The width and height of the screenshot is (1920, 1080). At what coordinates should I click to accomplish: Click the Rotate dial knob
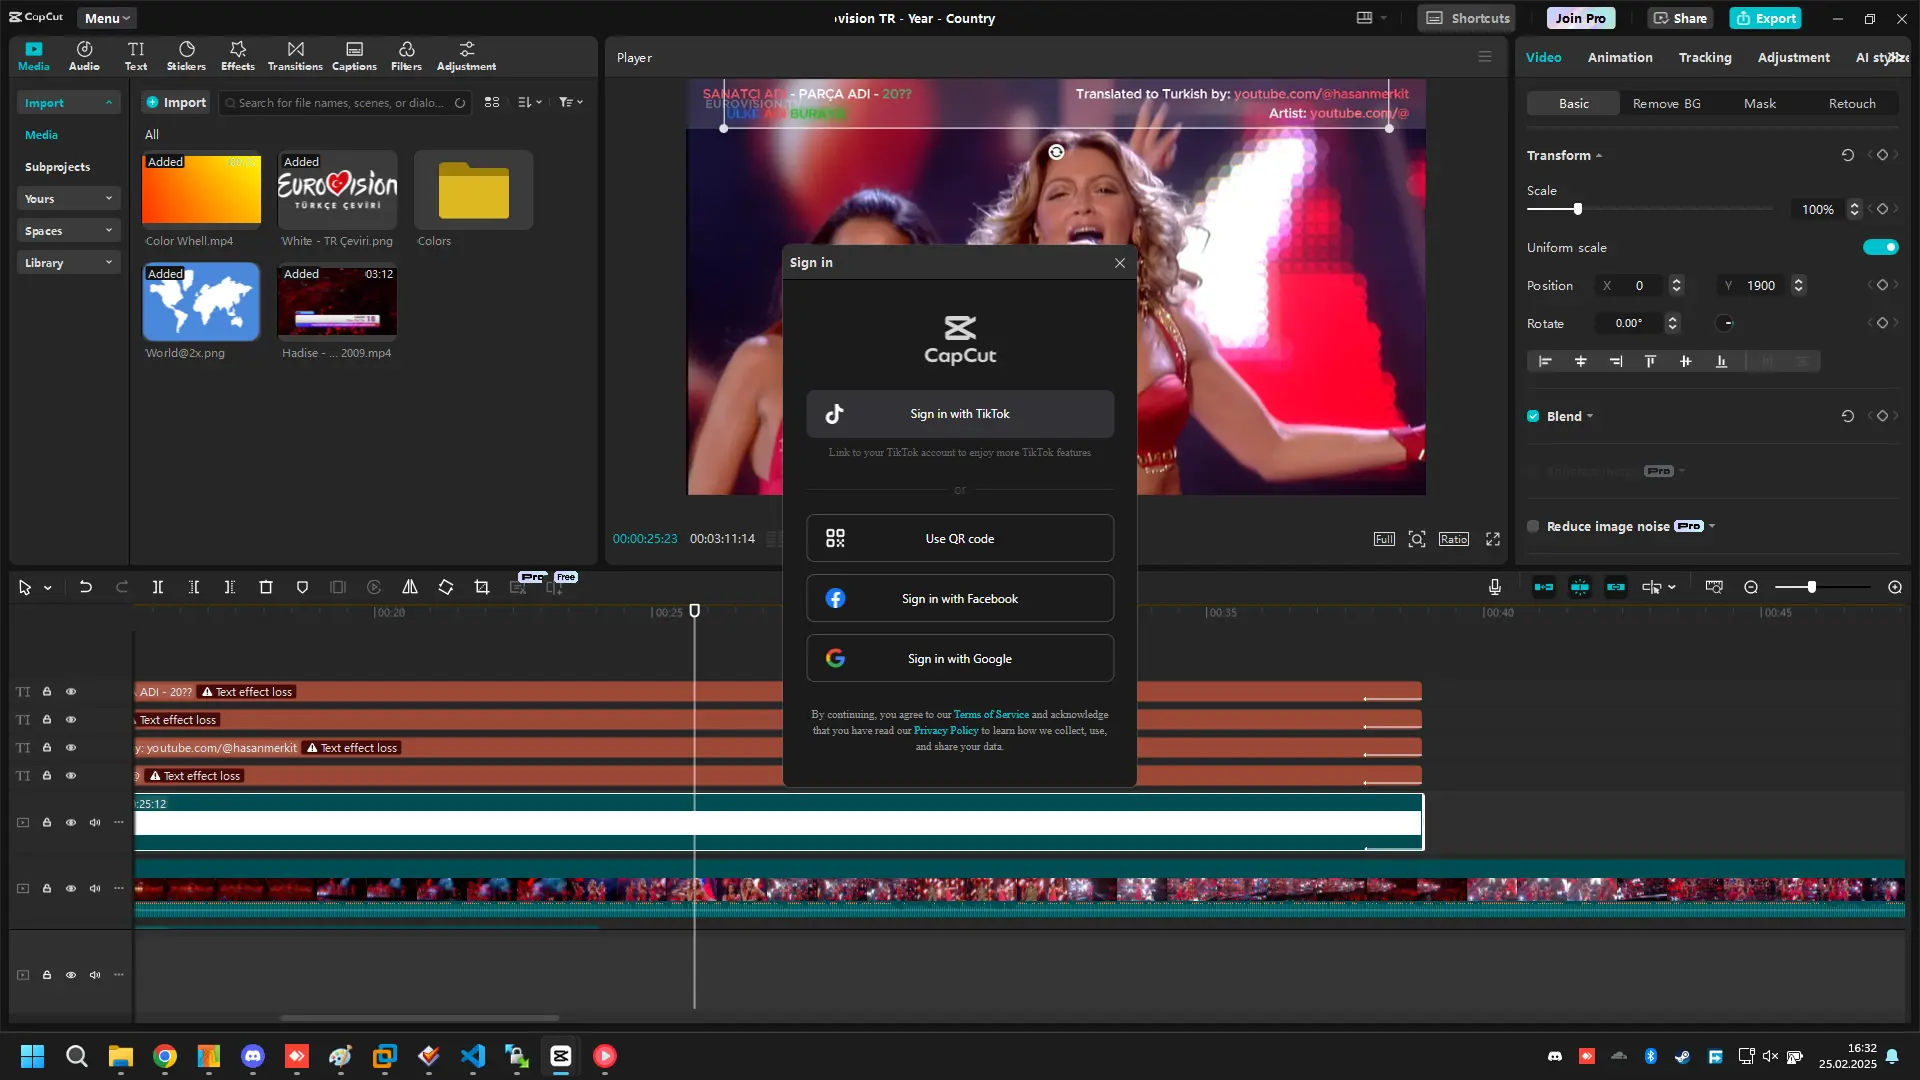tap(1725, 323)
